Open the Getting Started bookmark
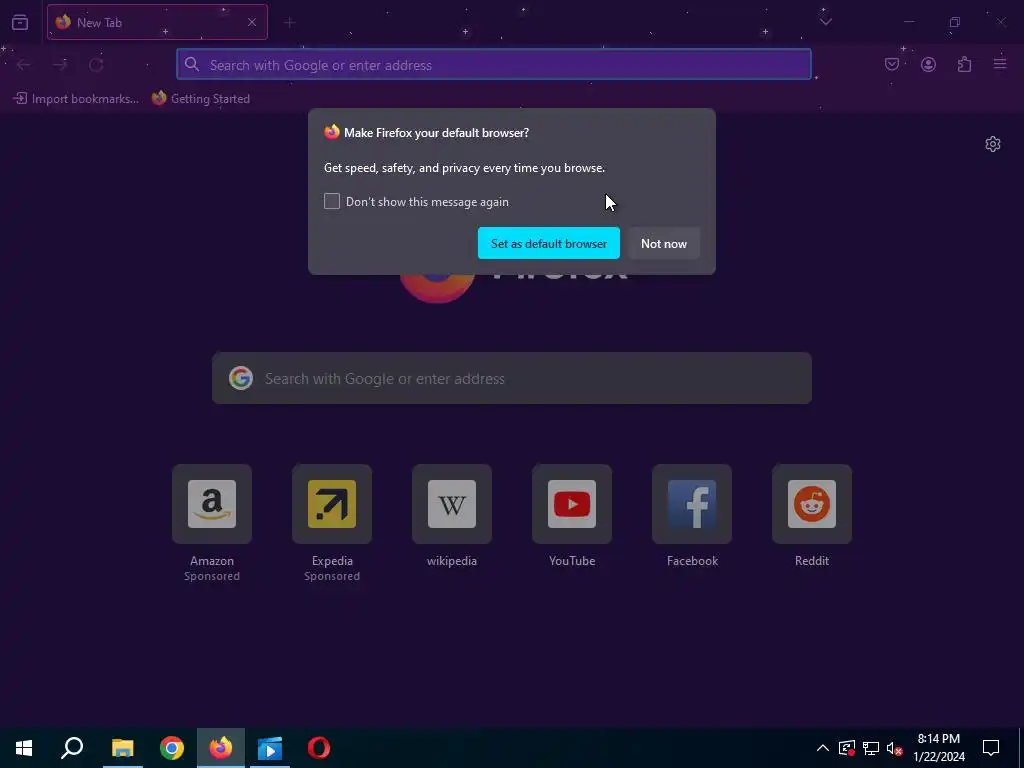 click(200, 99)
